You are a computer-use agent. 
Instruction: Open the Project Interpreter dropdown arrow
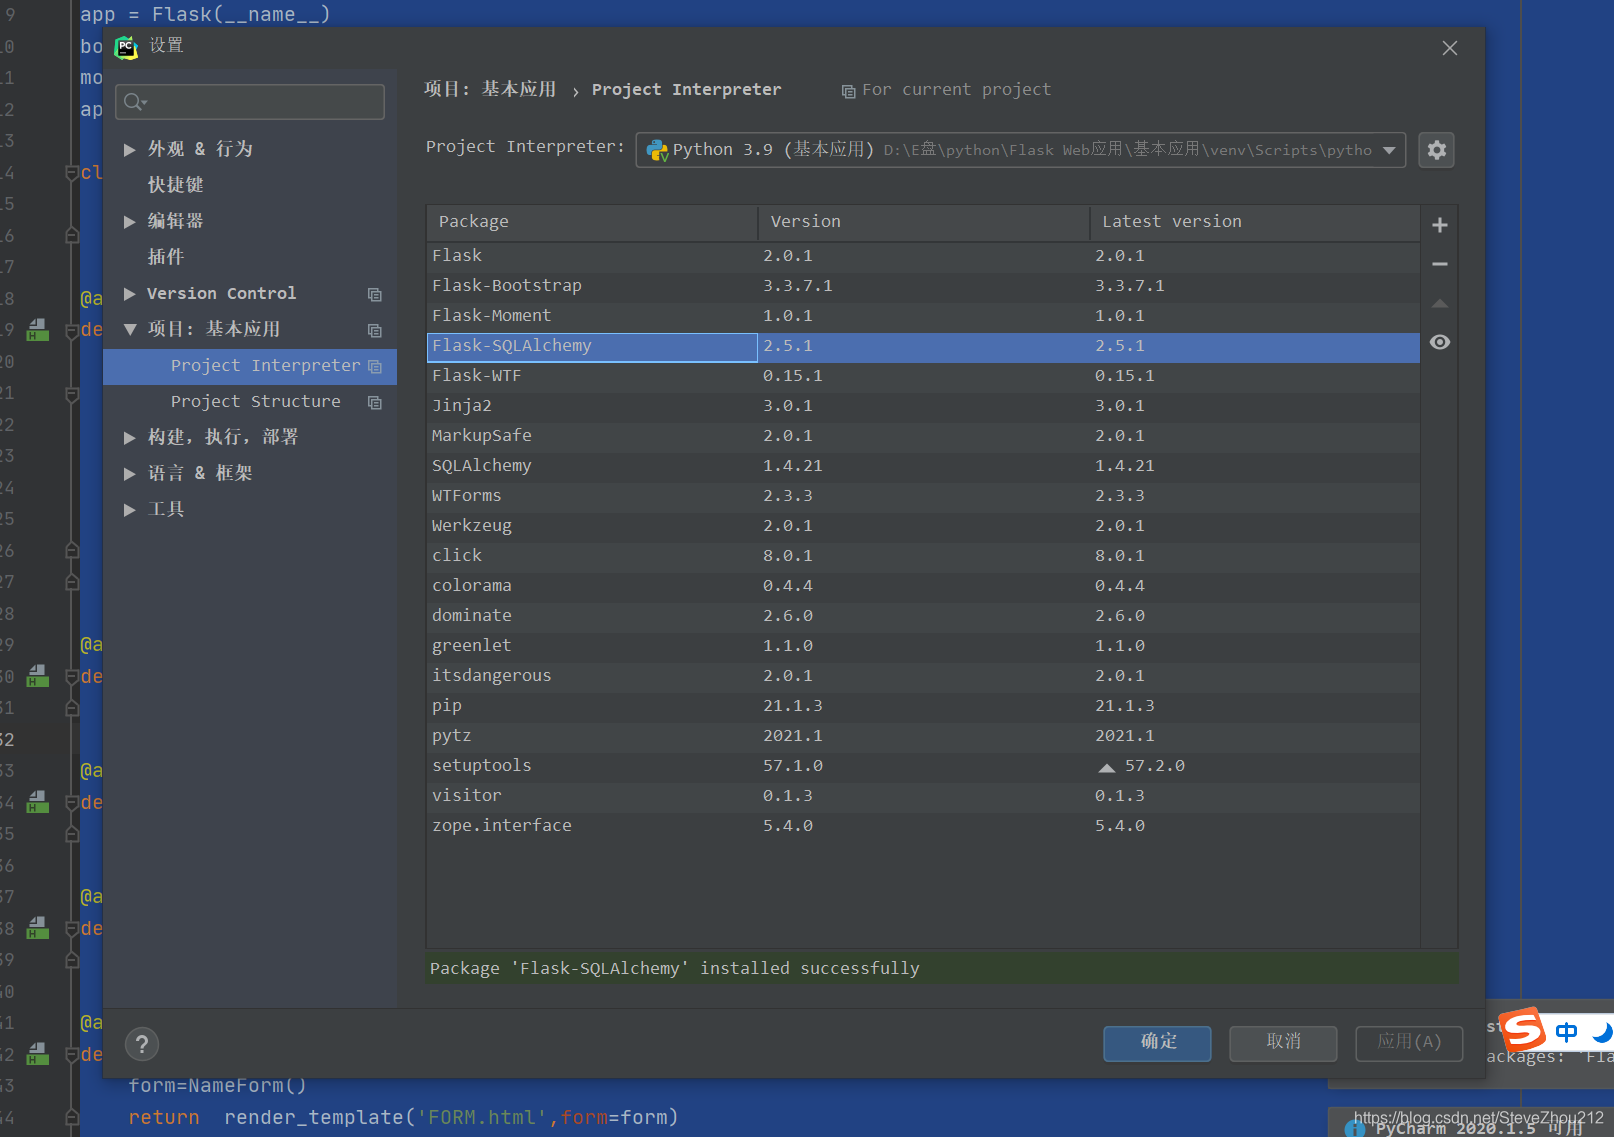1389,150
